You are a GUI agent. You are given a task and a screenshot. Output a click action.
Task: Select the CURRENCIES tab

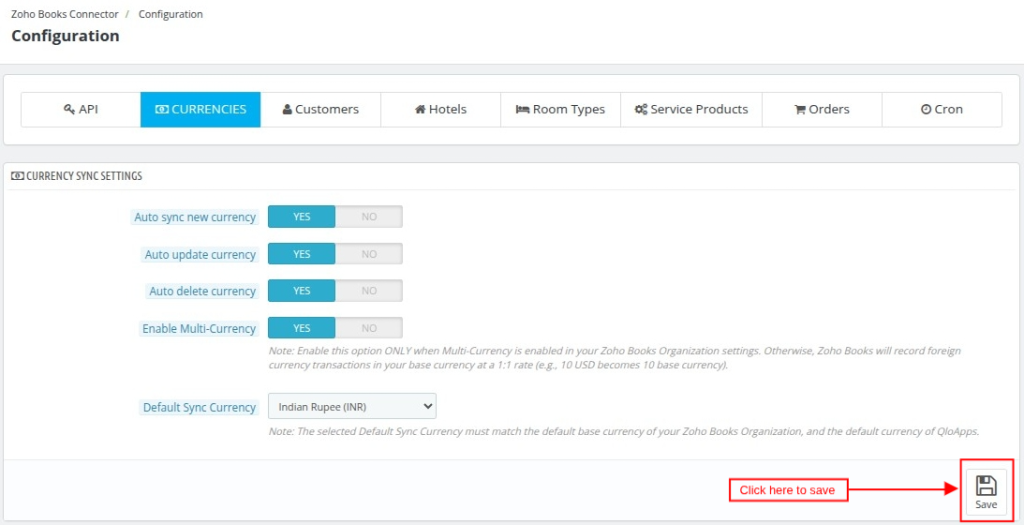(x=200, y=110)
